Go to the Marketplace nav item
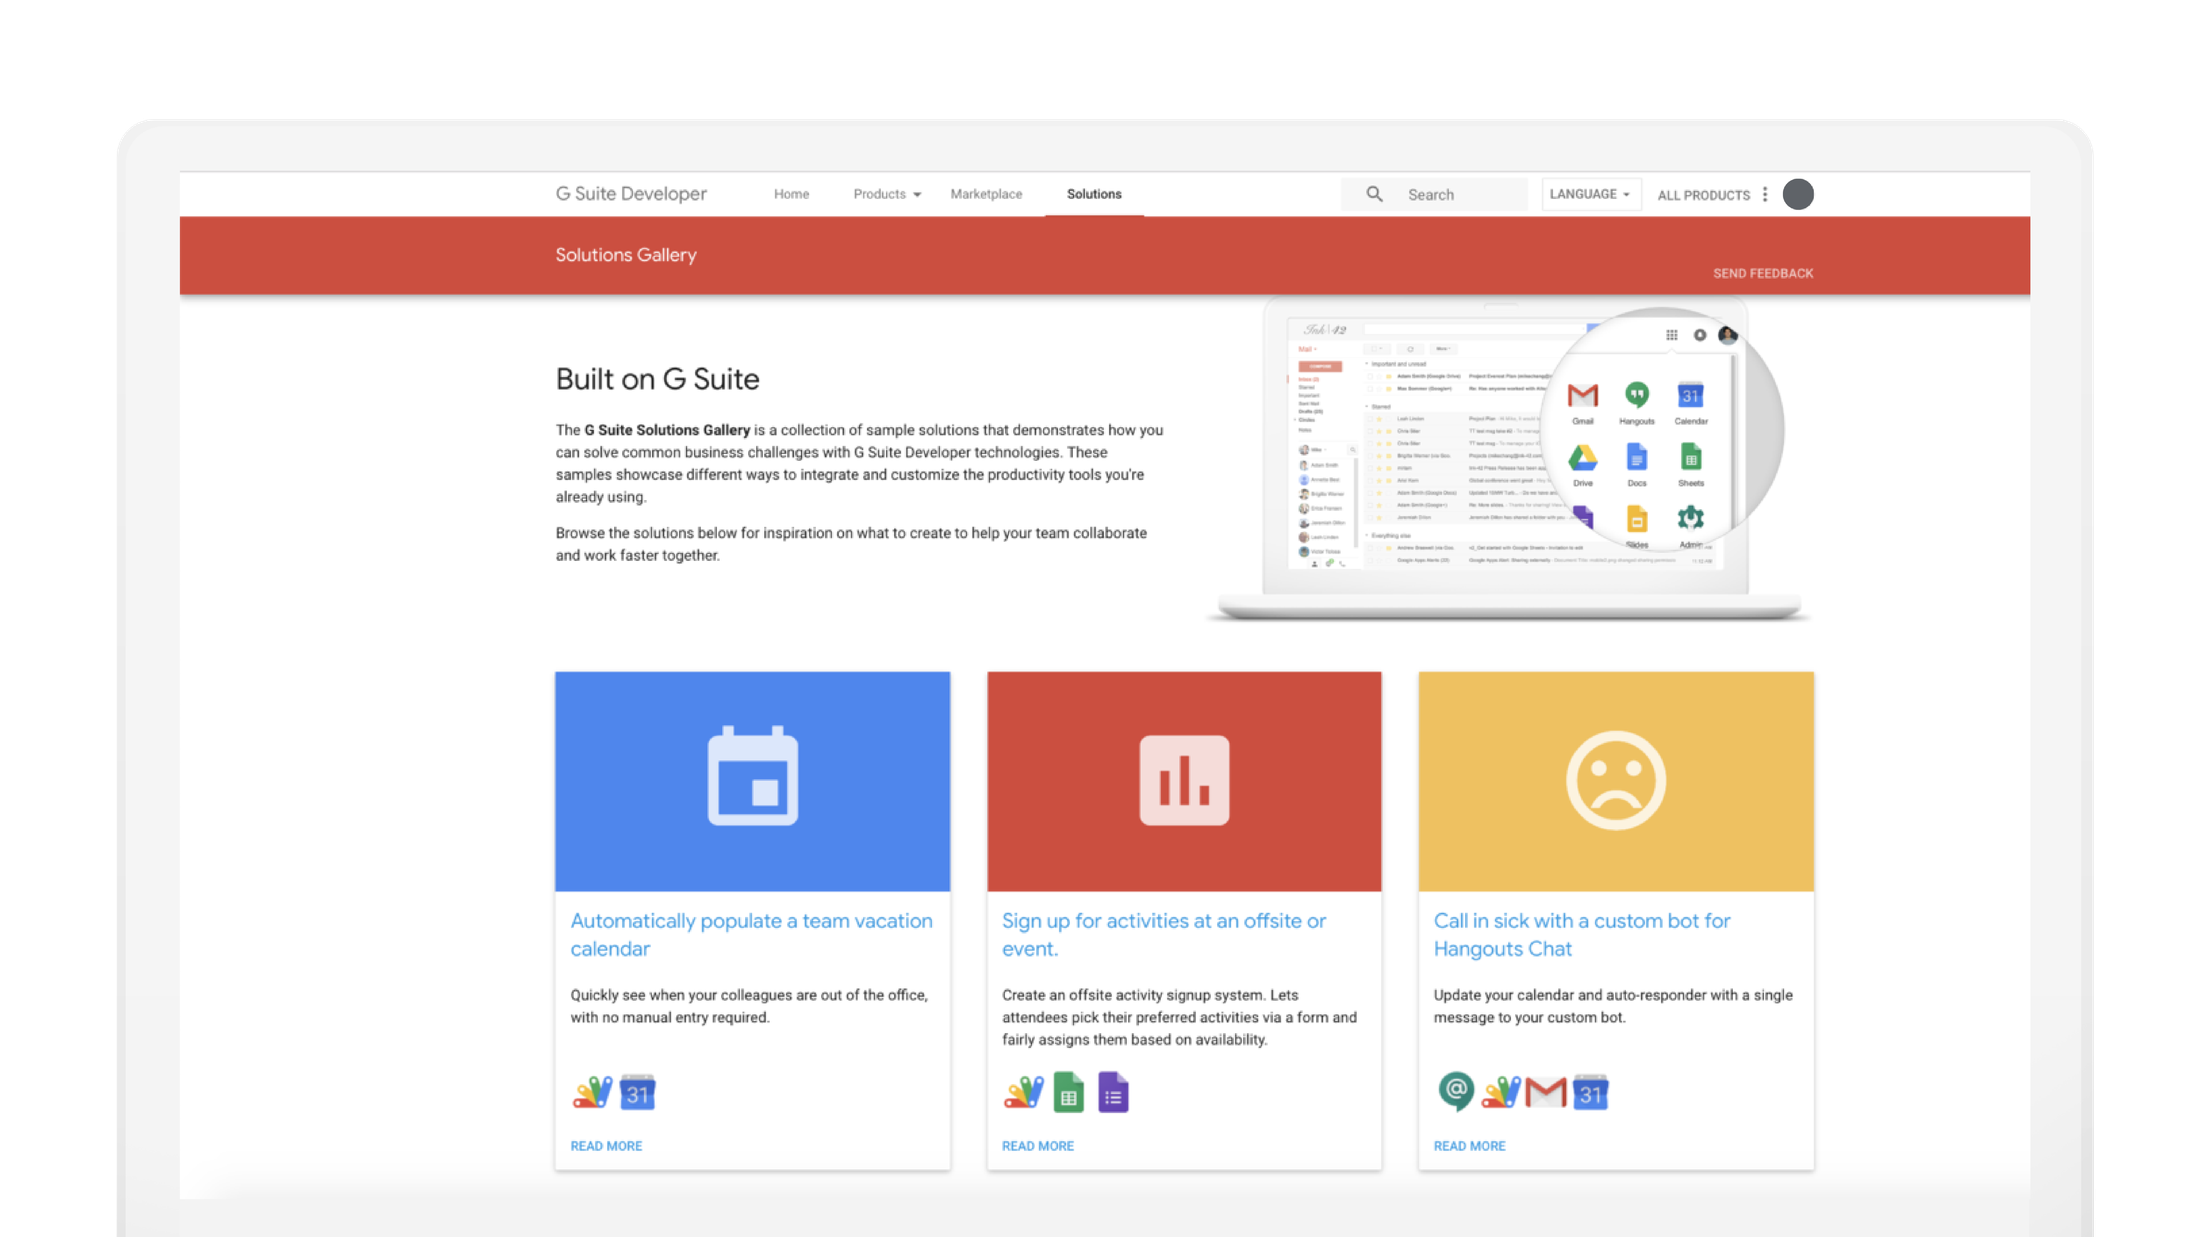Image resolution: width=2200 pixels, height=1237 pixels. tap(986, 194)
